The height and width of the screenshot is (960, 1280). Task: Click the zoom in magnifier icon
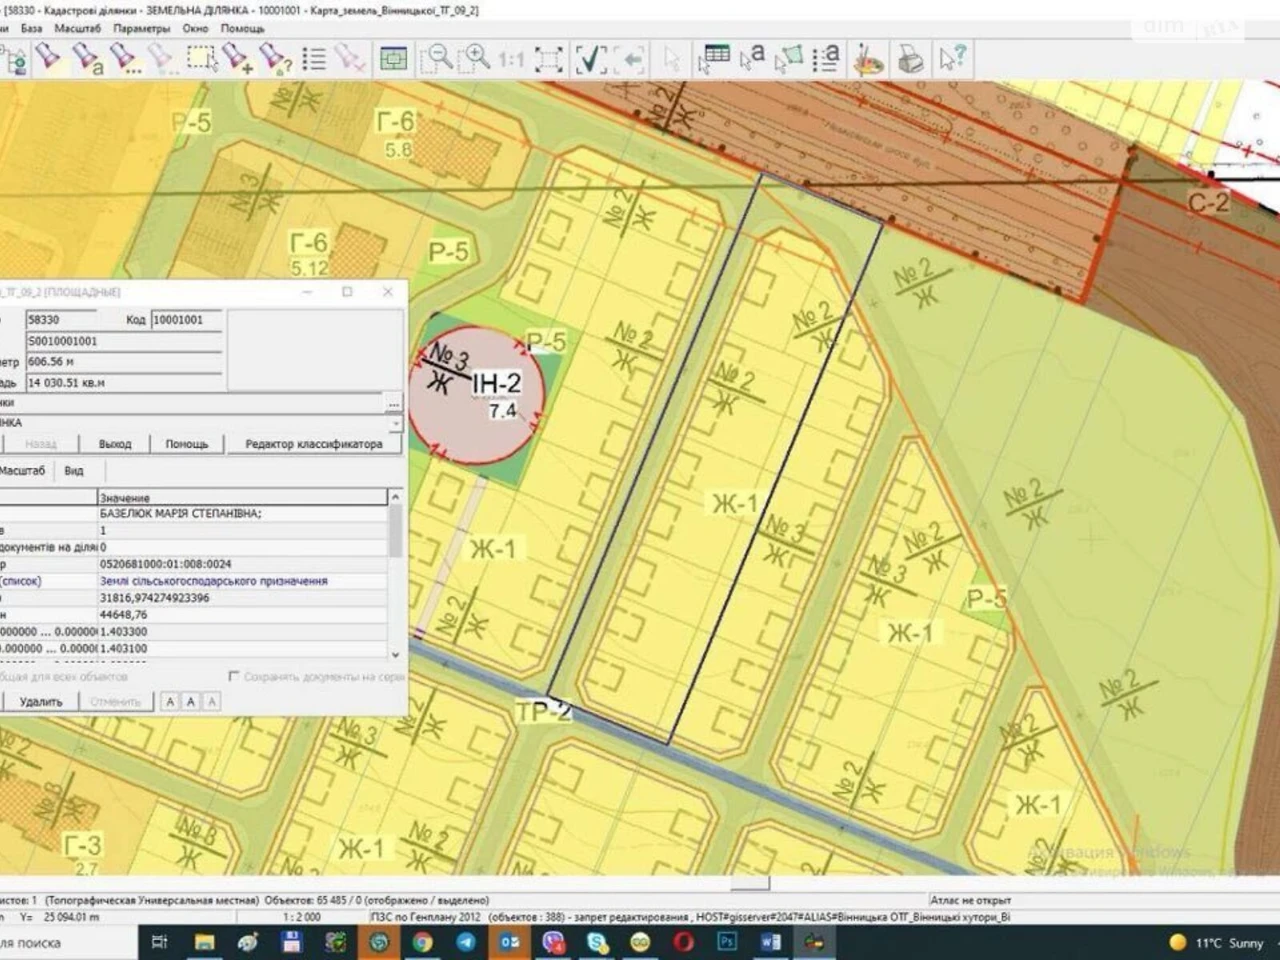point(477,58)
